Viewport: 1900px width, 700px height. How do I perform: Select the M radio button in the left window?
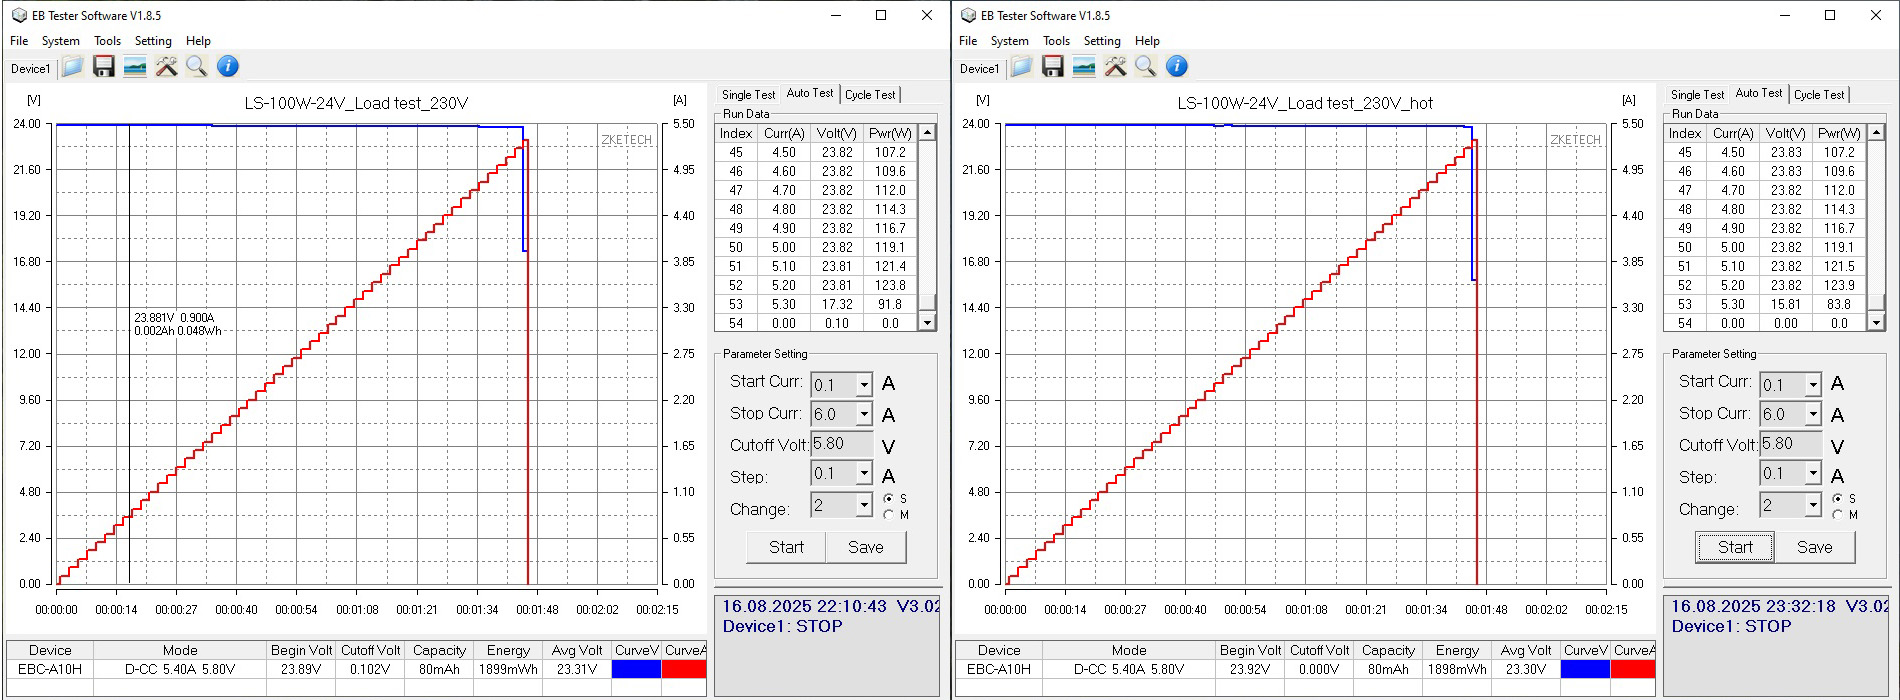pos(888,515)
